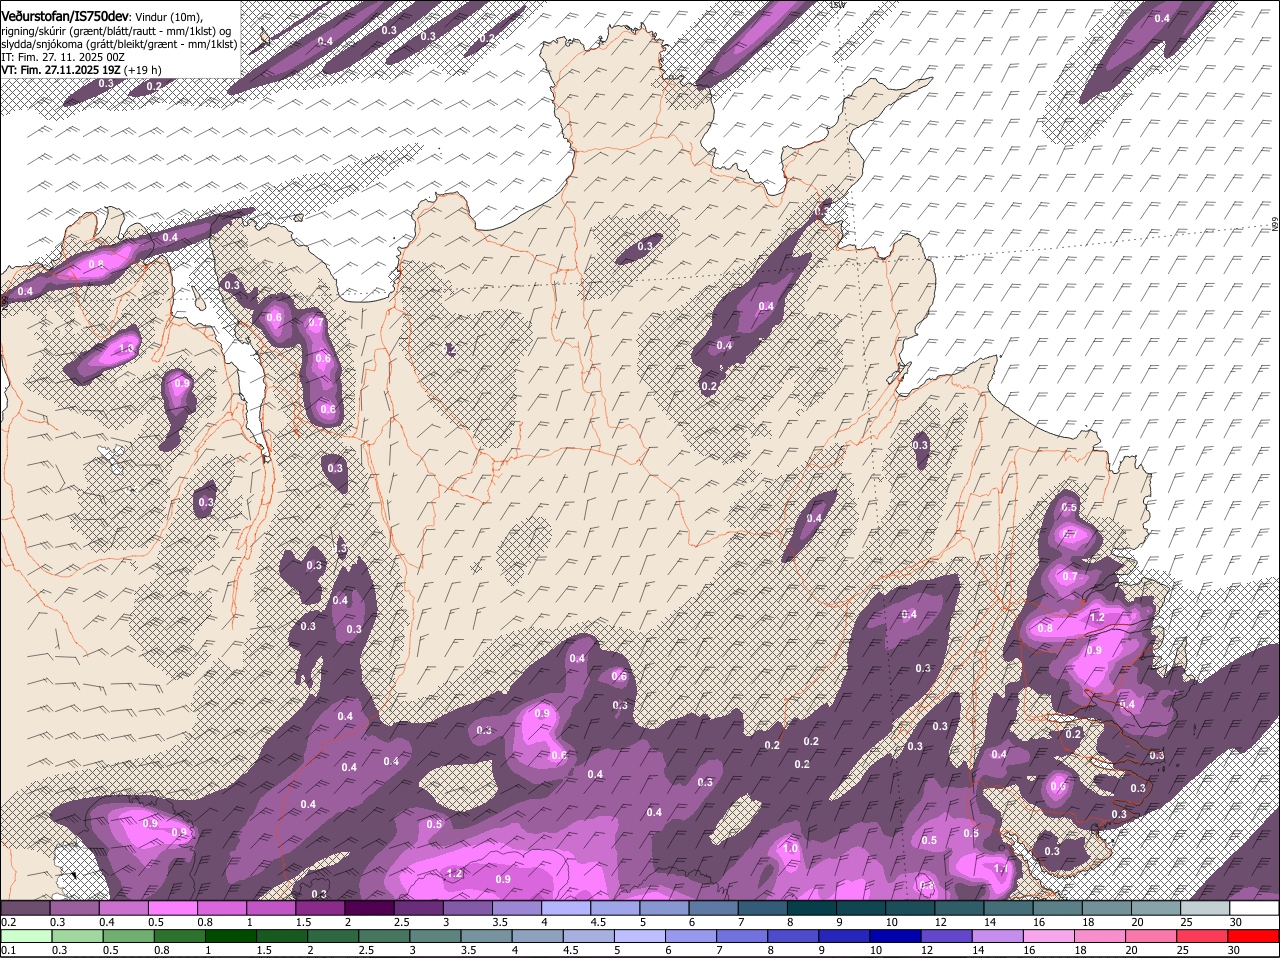Pick the 12 swatch in the lower color bar

pos(946,936)
